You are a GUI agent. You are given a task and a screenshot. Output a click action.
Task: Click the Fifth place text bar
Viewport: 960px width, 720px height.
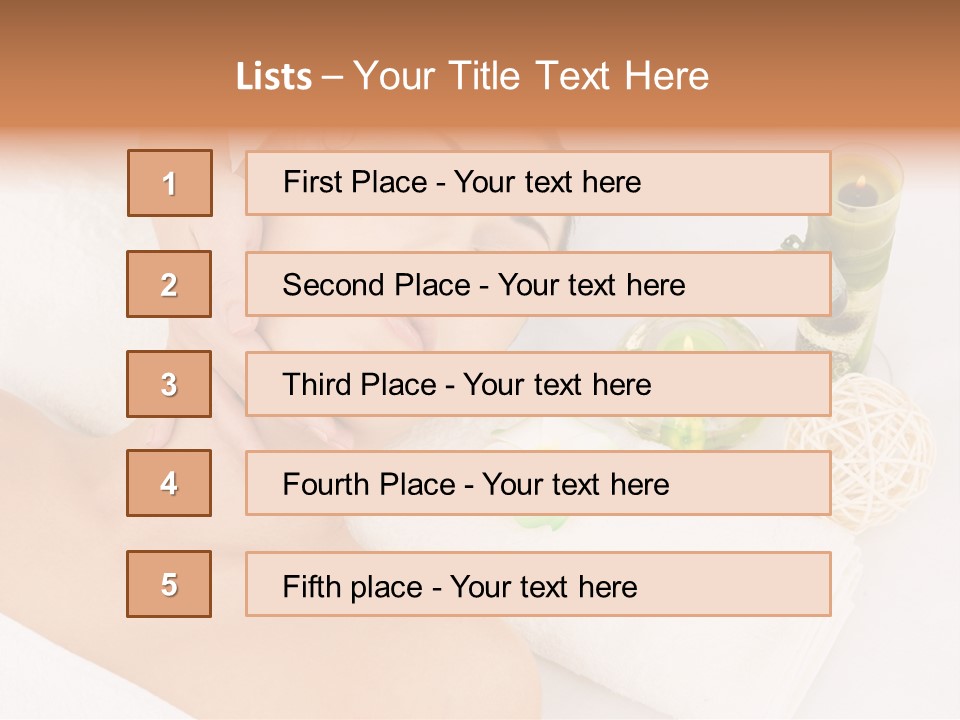coord(538,584)
